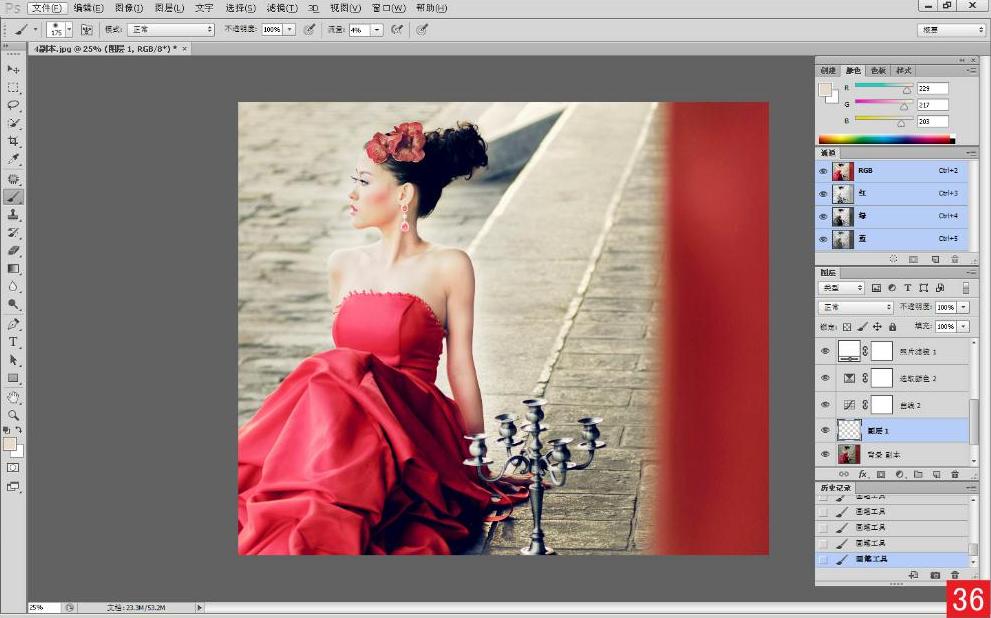
Task: Create a new adjustment layer
Action: click(899, 474)
